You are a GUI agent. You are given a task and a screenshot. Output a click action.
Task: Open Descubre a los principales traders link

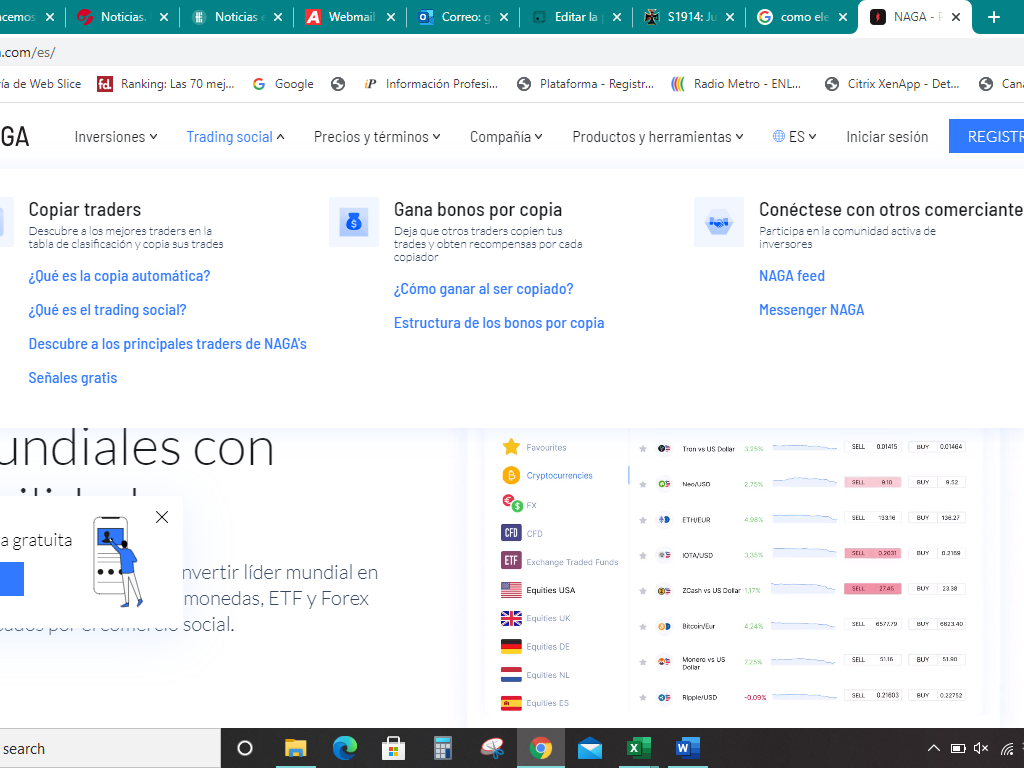click(167, 344)
